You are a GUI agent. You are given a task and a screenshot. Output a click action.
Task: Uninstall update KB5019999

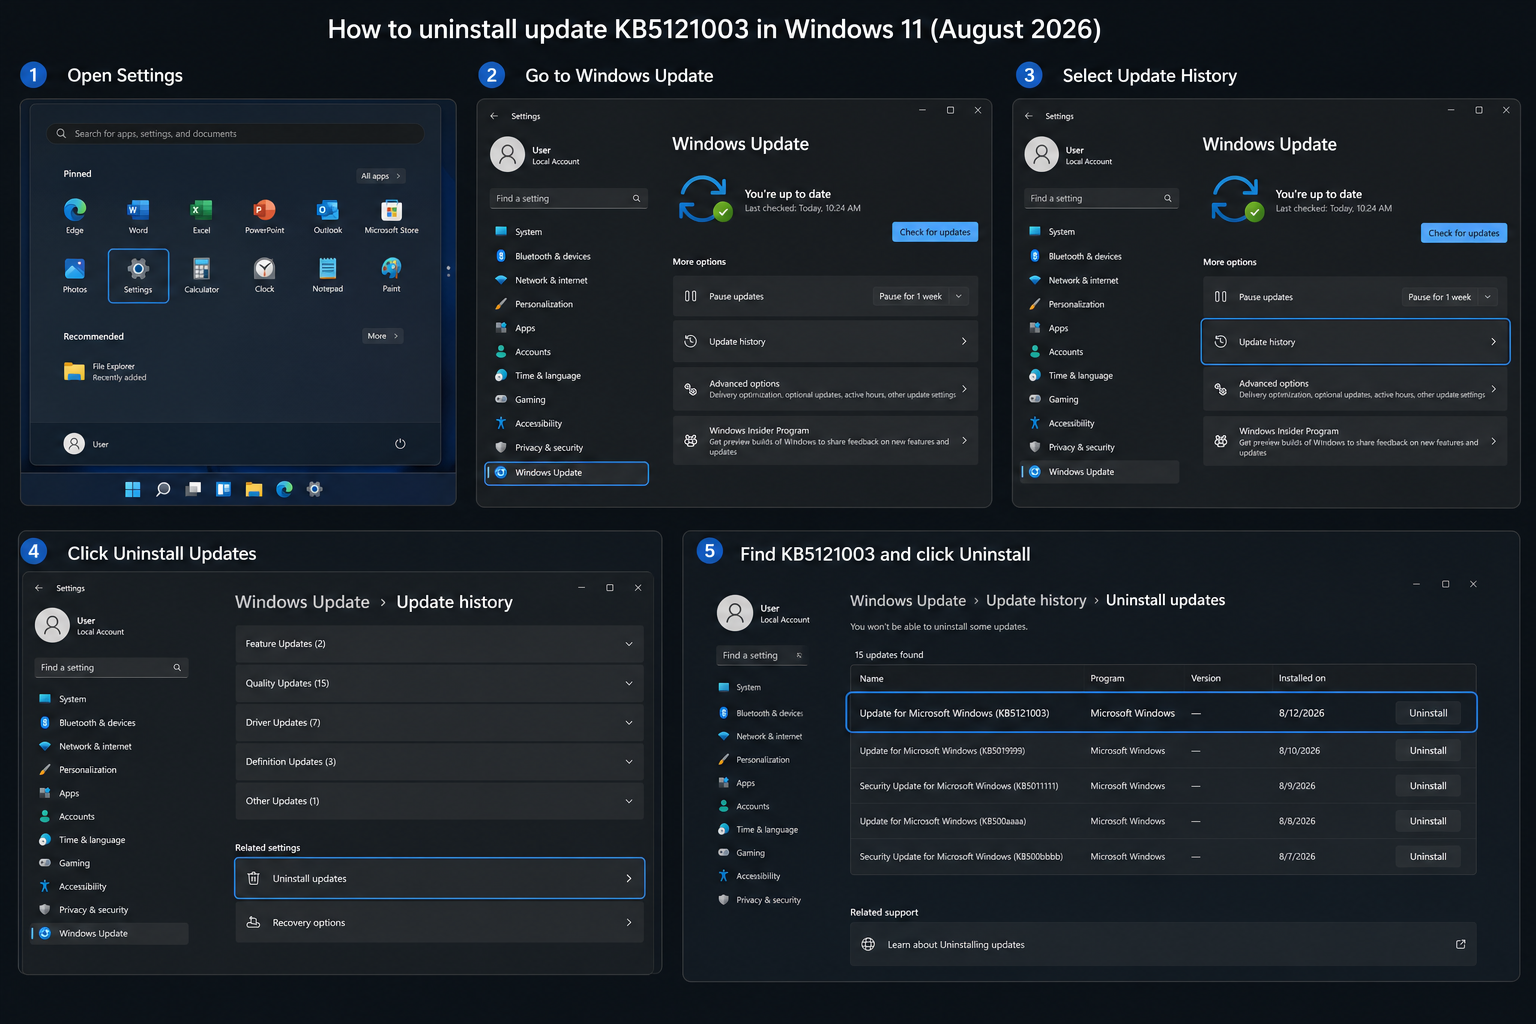(x=1428, y=750)
